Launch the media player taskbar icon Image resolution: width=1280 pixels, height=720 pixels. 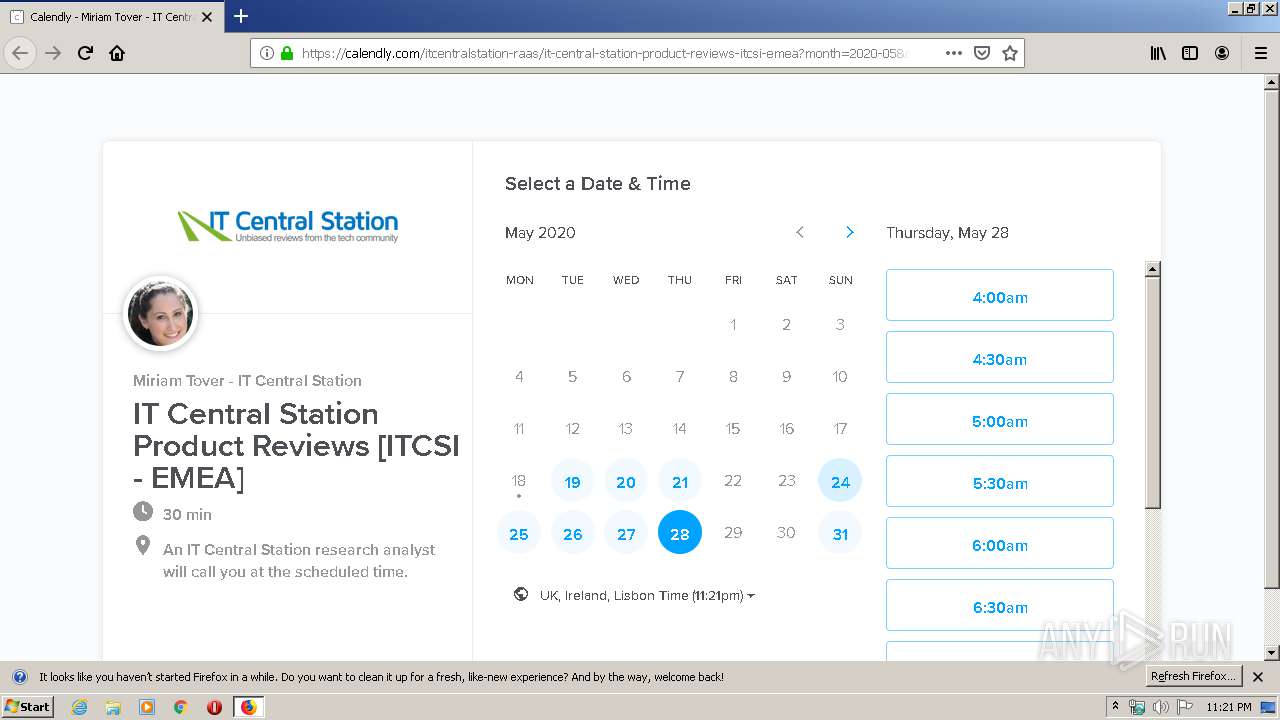click(147, 707)
